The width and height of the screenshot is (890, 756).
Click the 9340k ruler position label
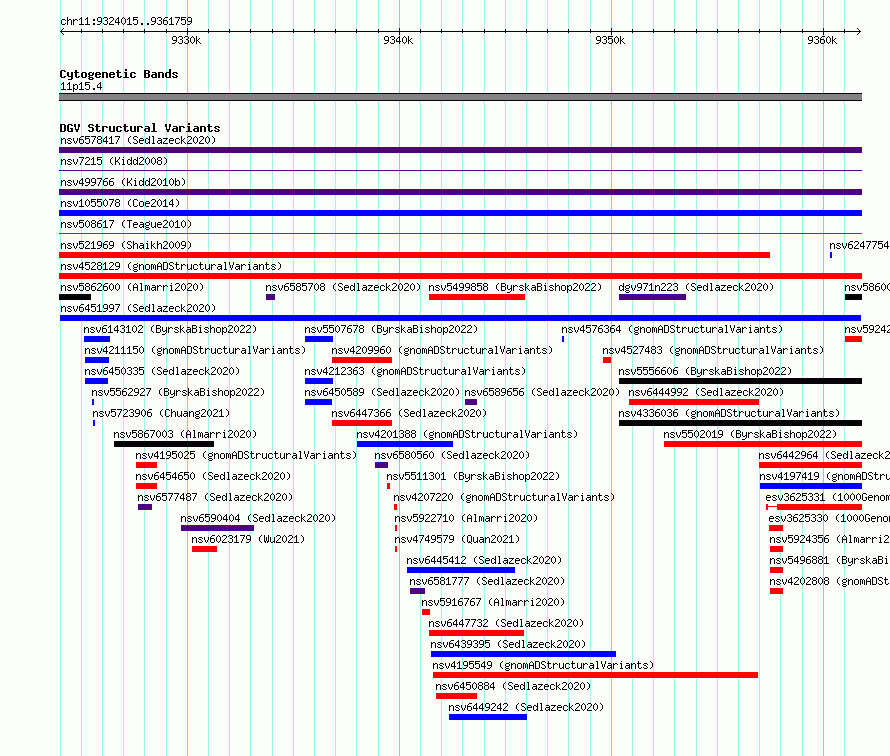click(398, 40)
